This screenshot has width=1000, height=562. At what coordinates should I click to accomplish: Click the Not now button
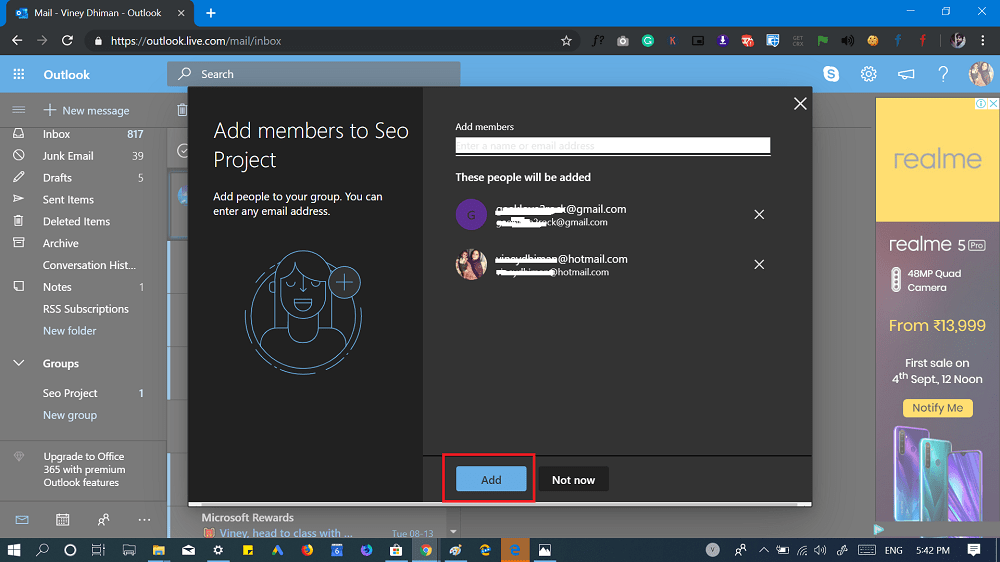(573, 480)
